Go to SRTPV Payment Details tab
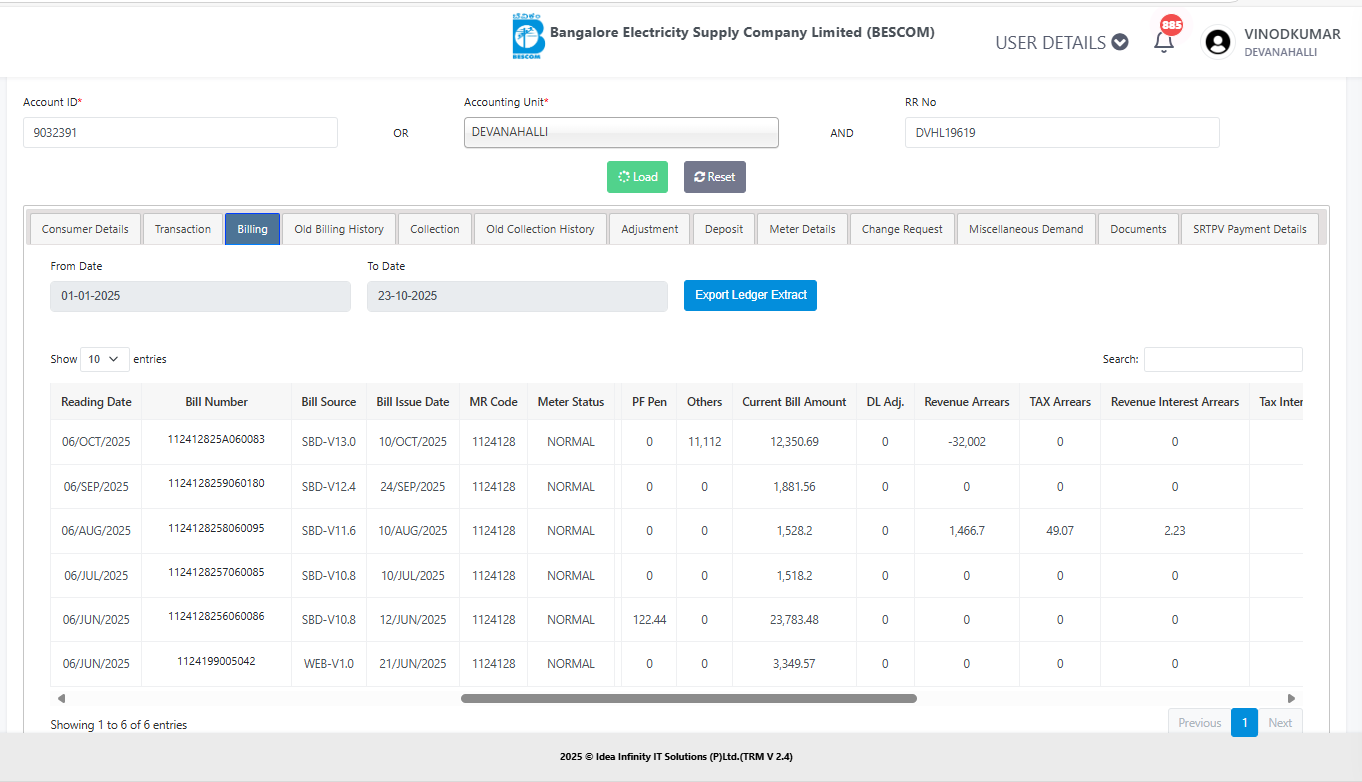This screenshot has width=1362, height=782. tap(1249, 229)
